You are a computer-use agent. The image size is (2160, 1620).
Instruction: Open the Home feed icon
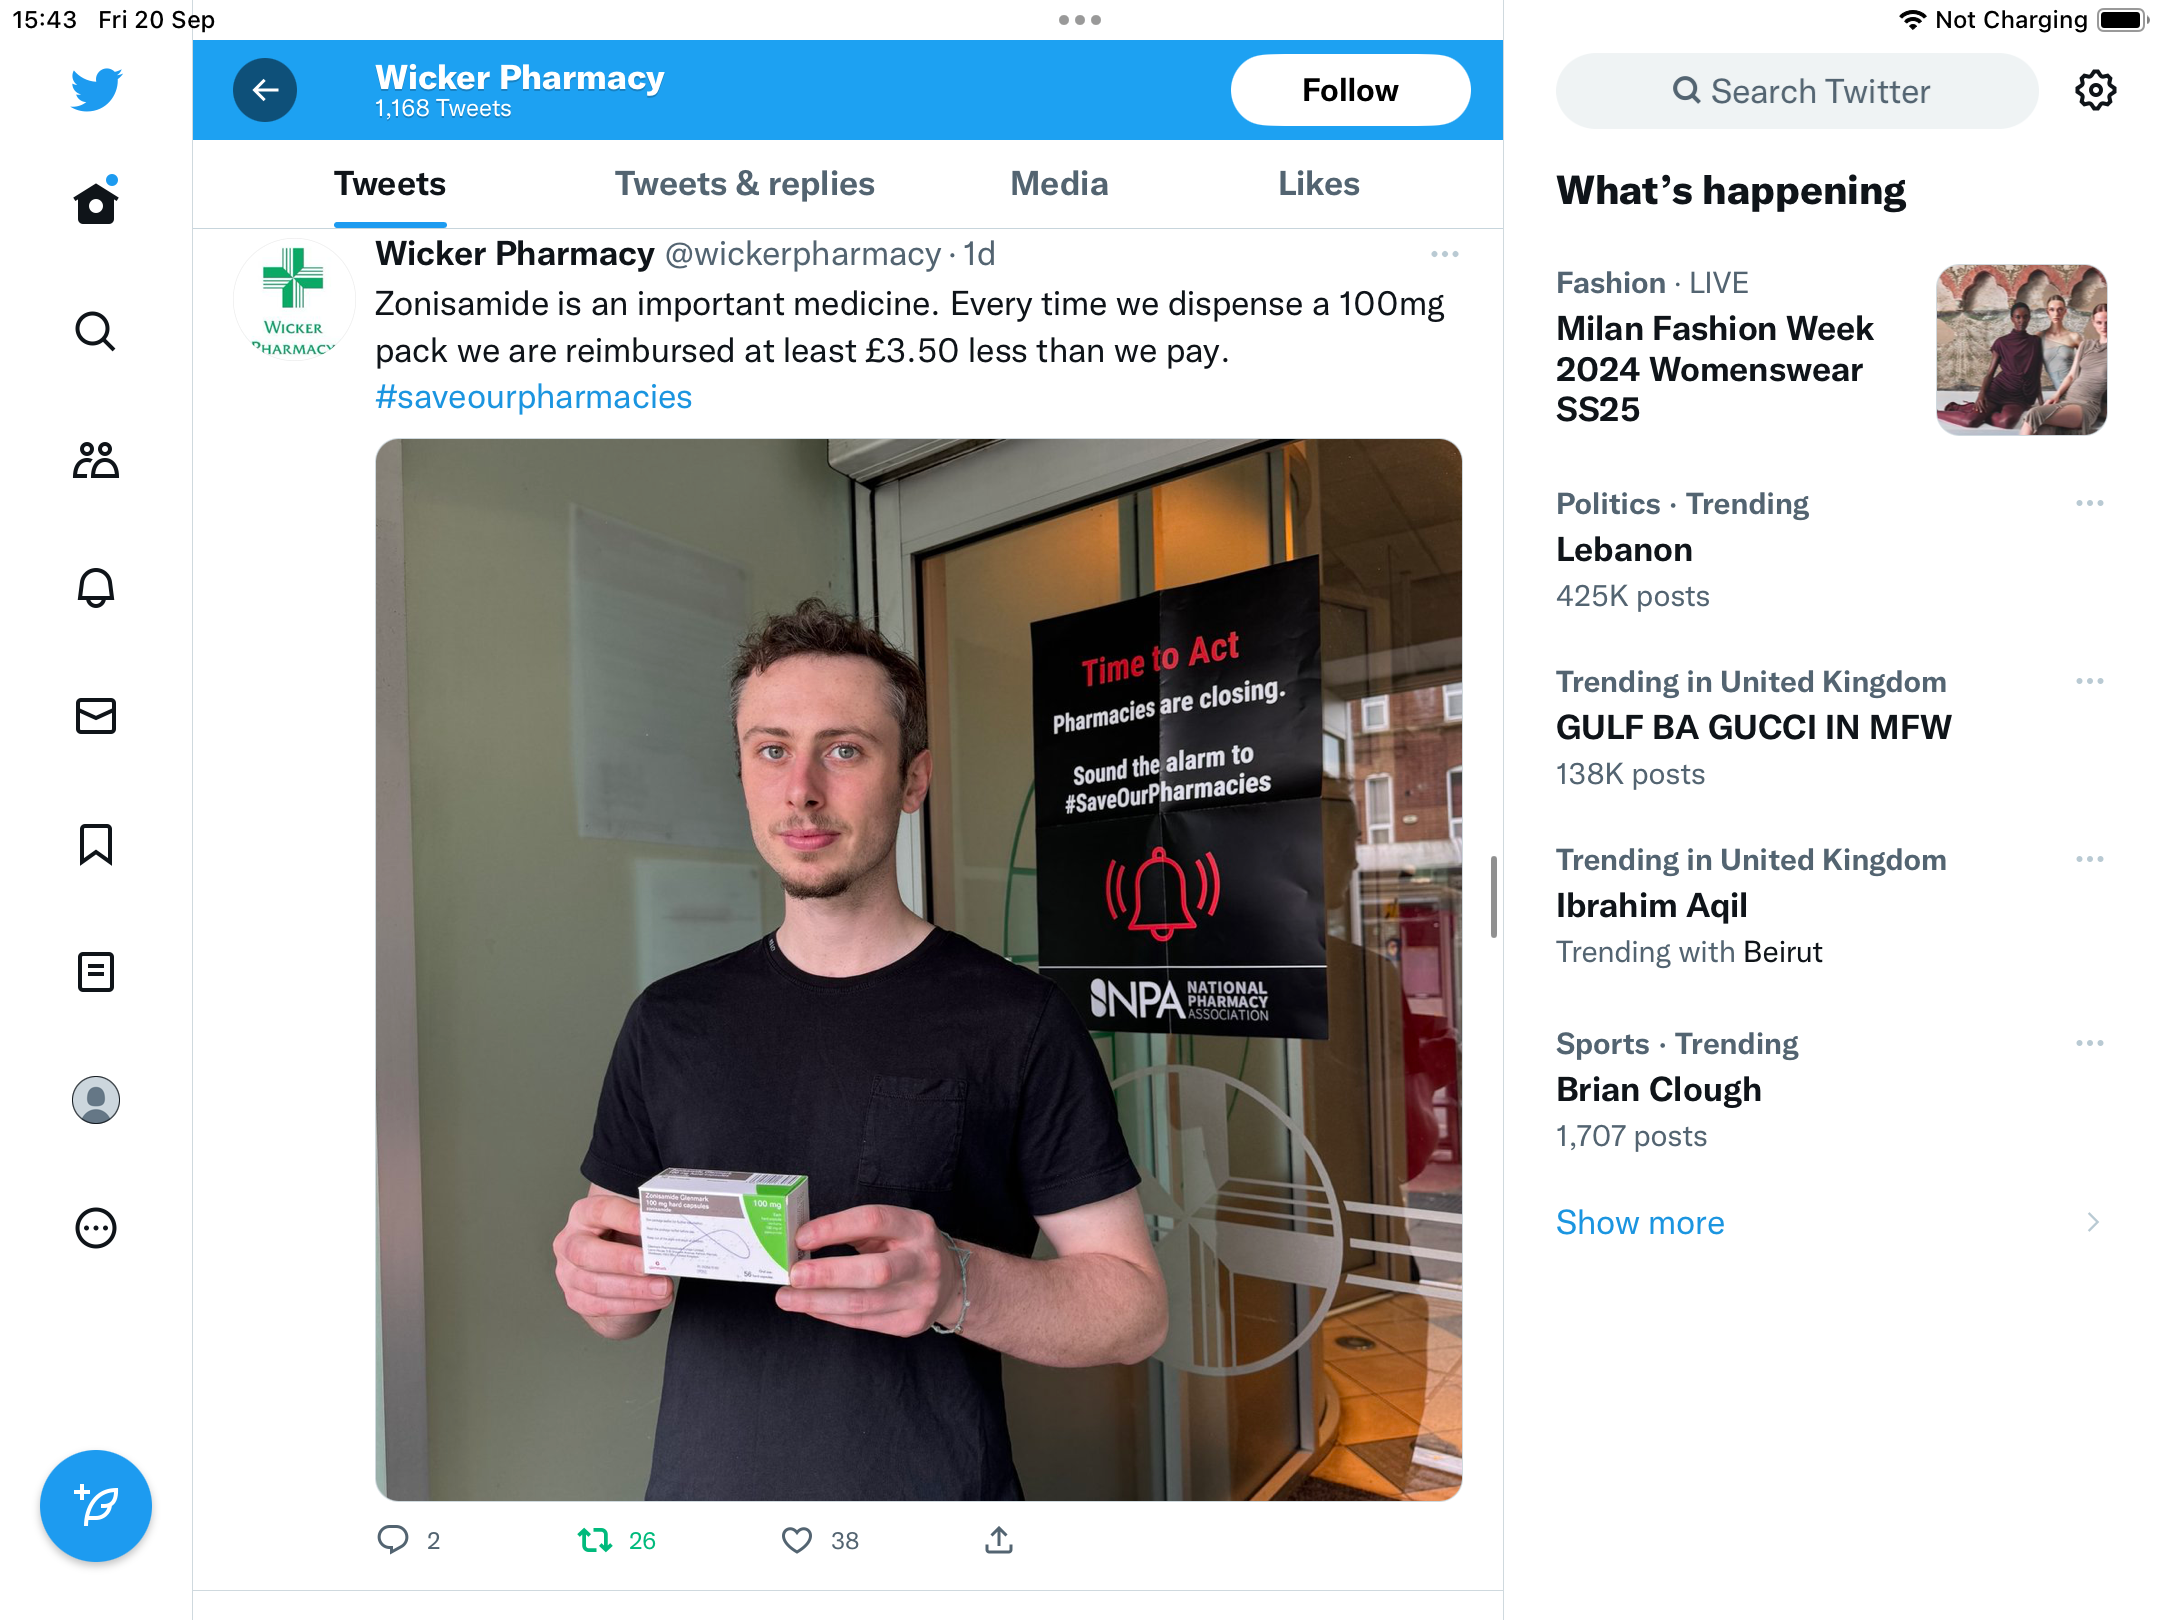click(x=96, y=202)
